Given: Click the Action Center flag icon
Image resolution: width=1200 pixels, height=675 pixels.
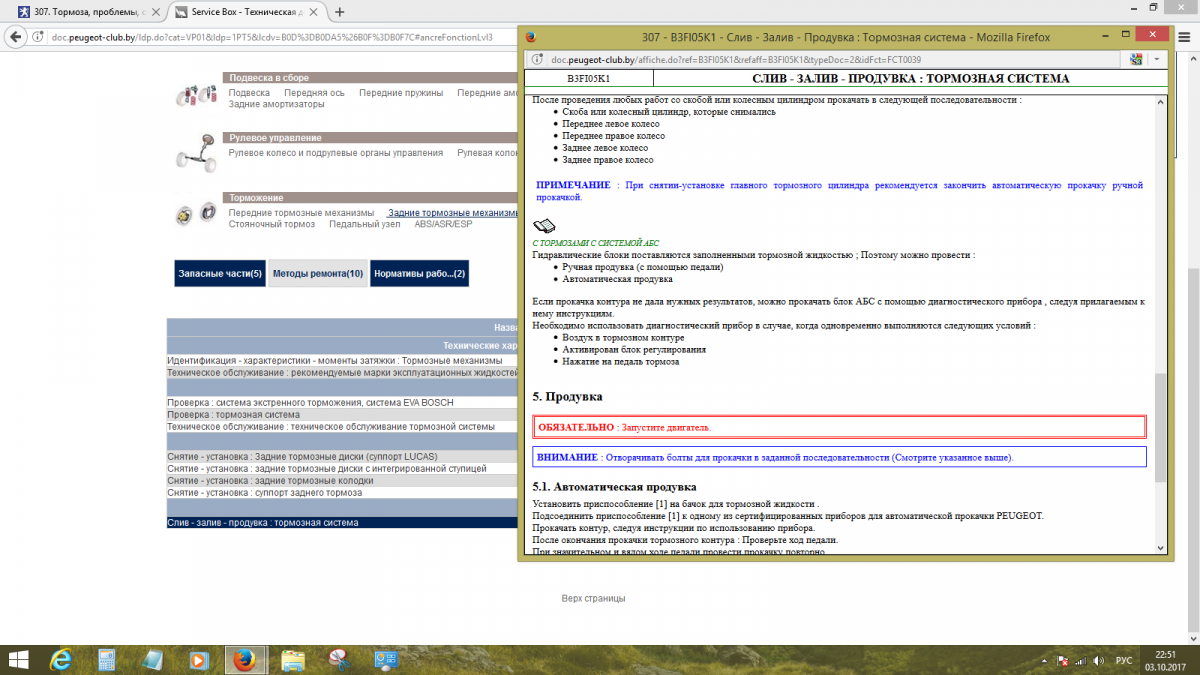Looking at the screenshot, I should pos(1062,660).
